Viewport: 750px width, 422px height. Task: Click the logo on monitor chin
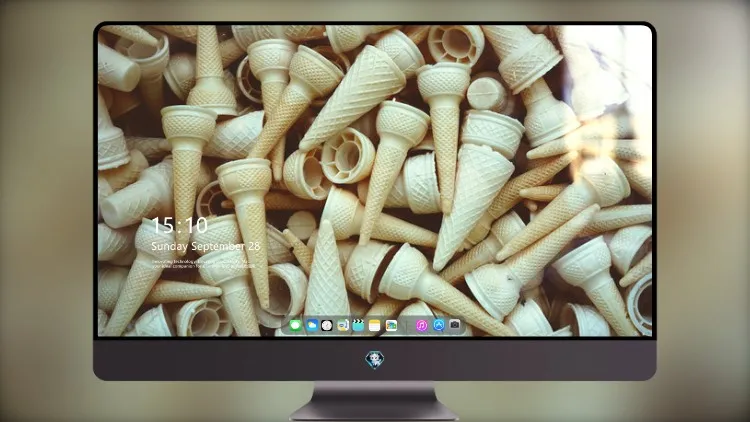coord(375,359)
